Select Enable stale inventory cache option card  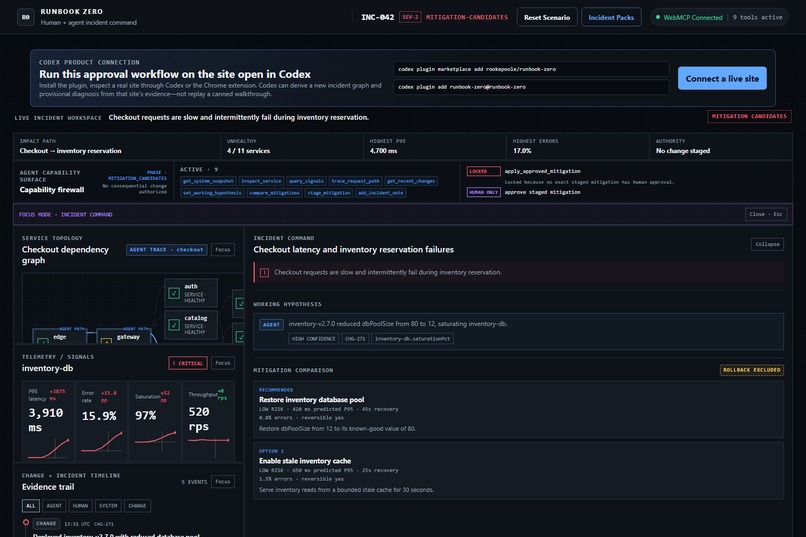pyautogui.click(x=518, y=470)
